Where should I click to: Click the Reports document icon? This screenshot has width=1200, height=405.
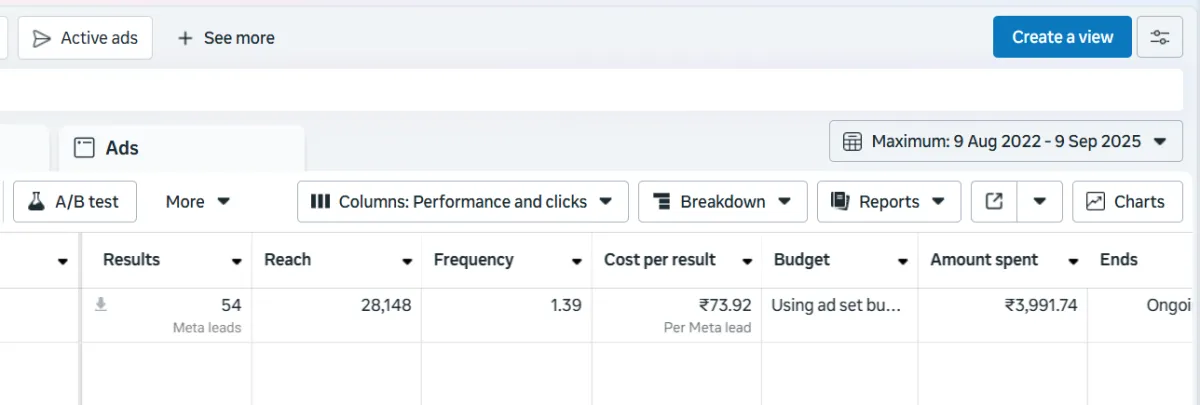(x=840, y=201)
